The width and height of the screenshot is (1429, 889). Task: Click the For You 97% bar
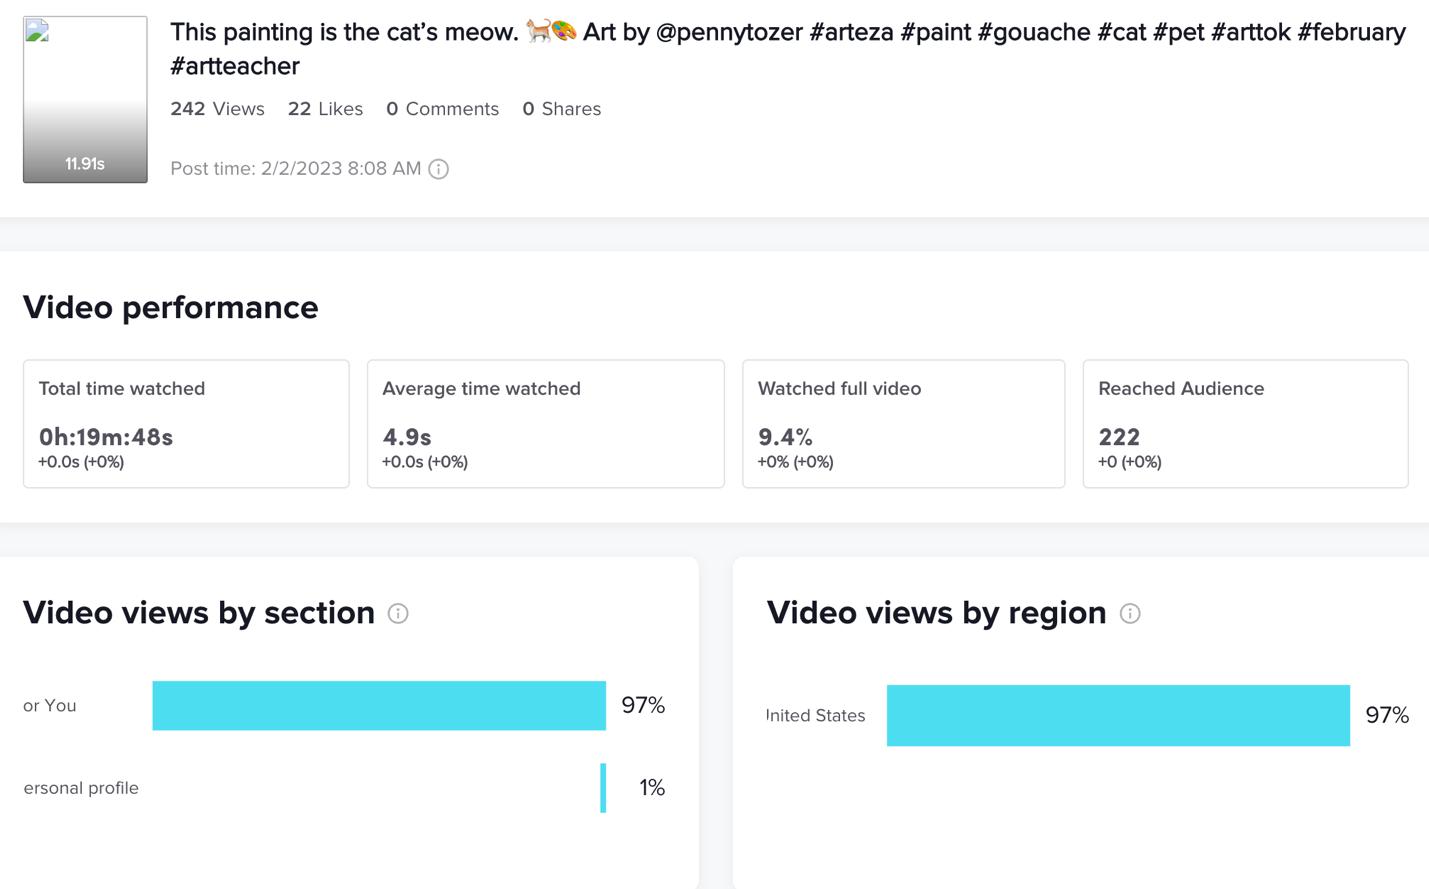379,706
